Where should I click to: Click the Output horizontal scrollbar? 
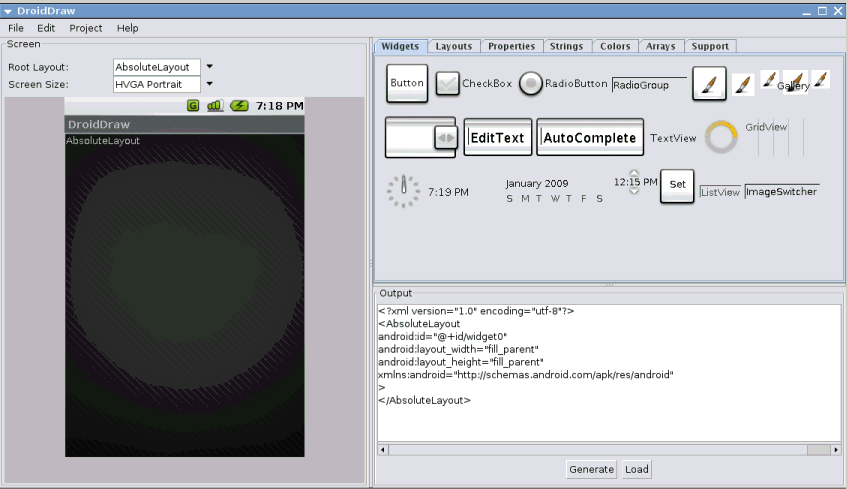(x=609, y=450)
